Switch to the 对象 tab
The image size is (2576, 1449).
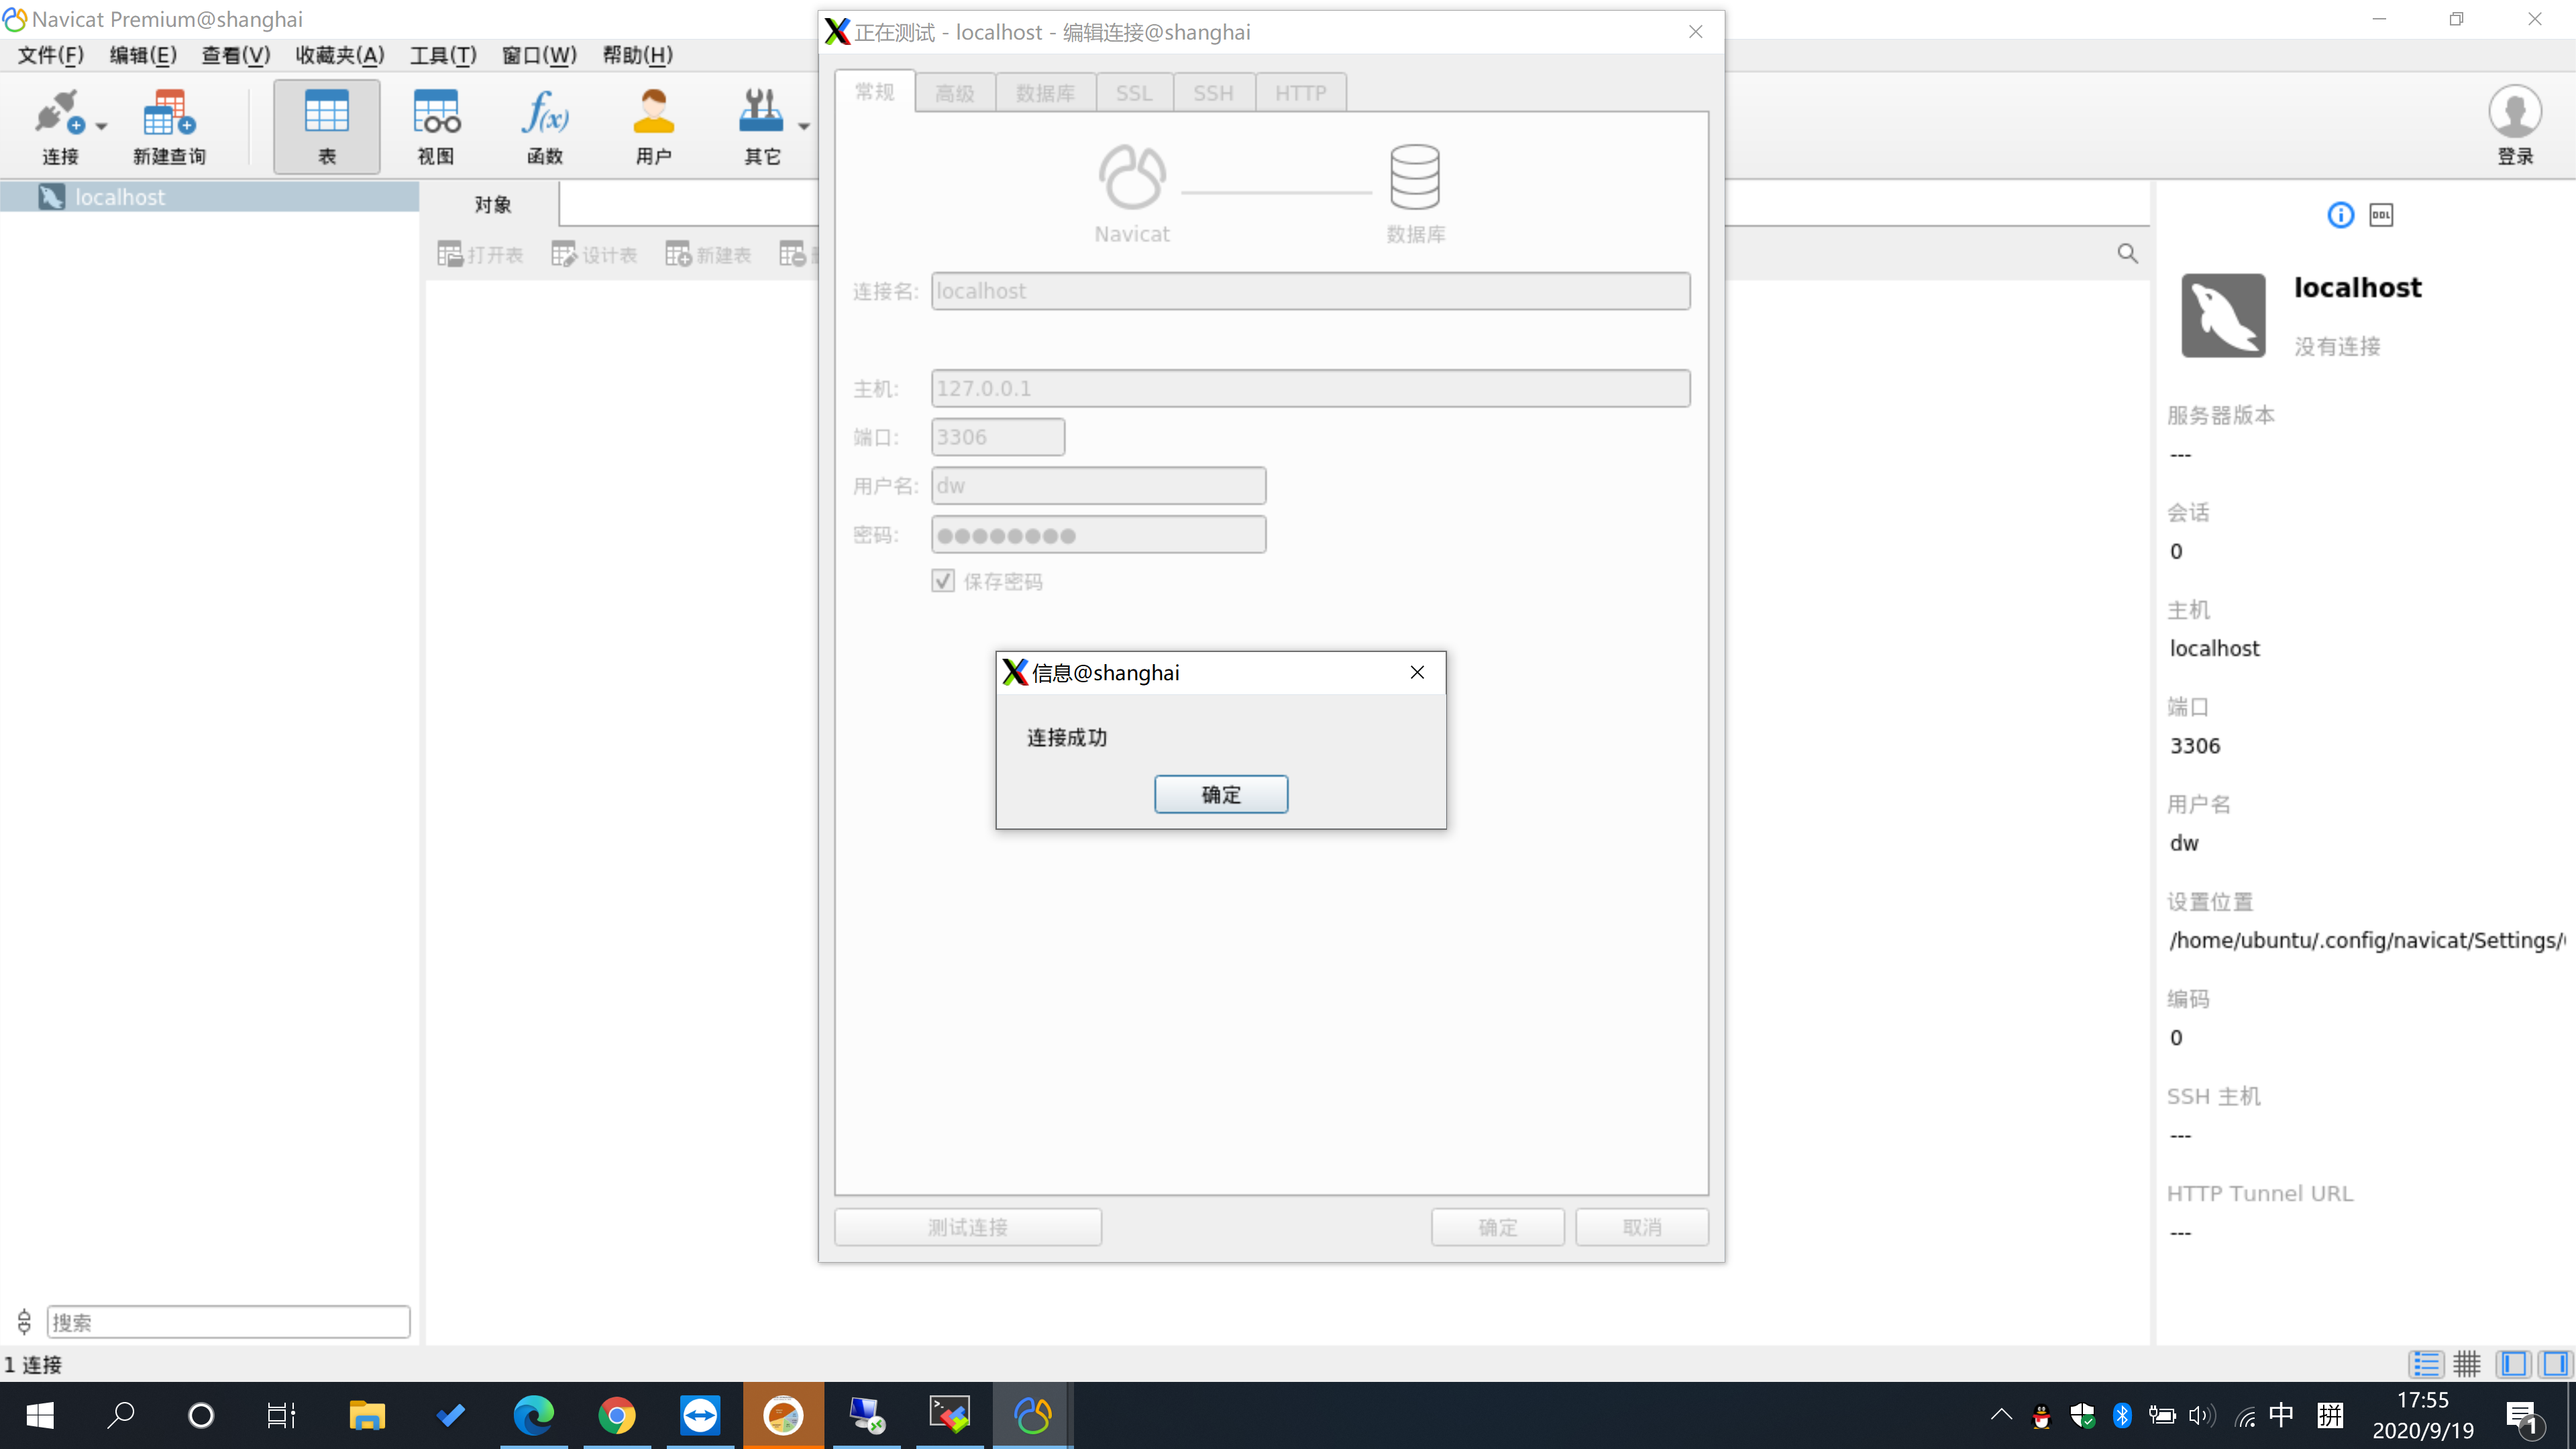coord(492,204)
